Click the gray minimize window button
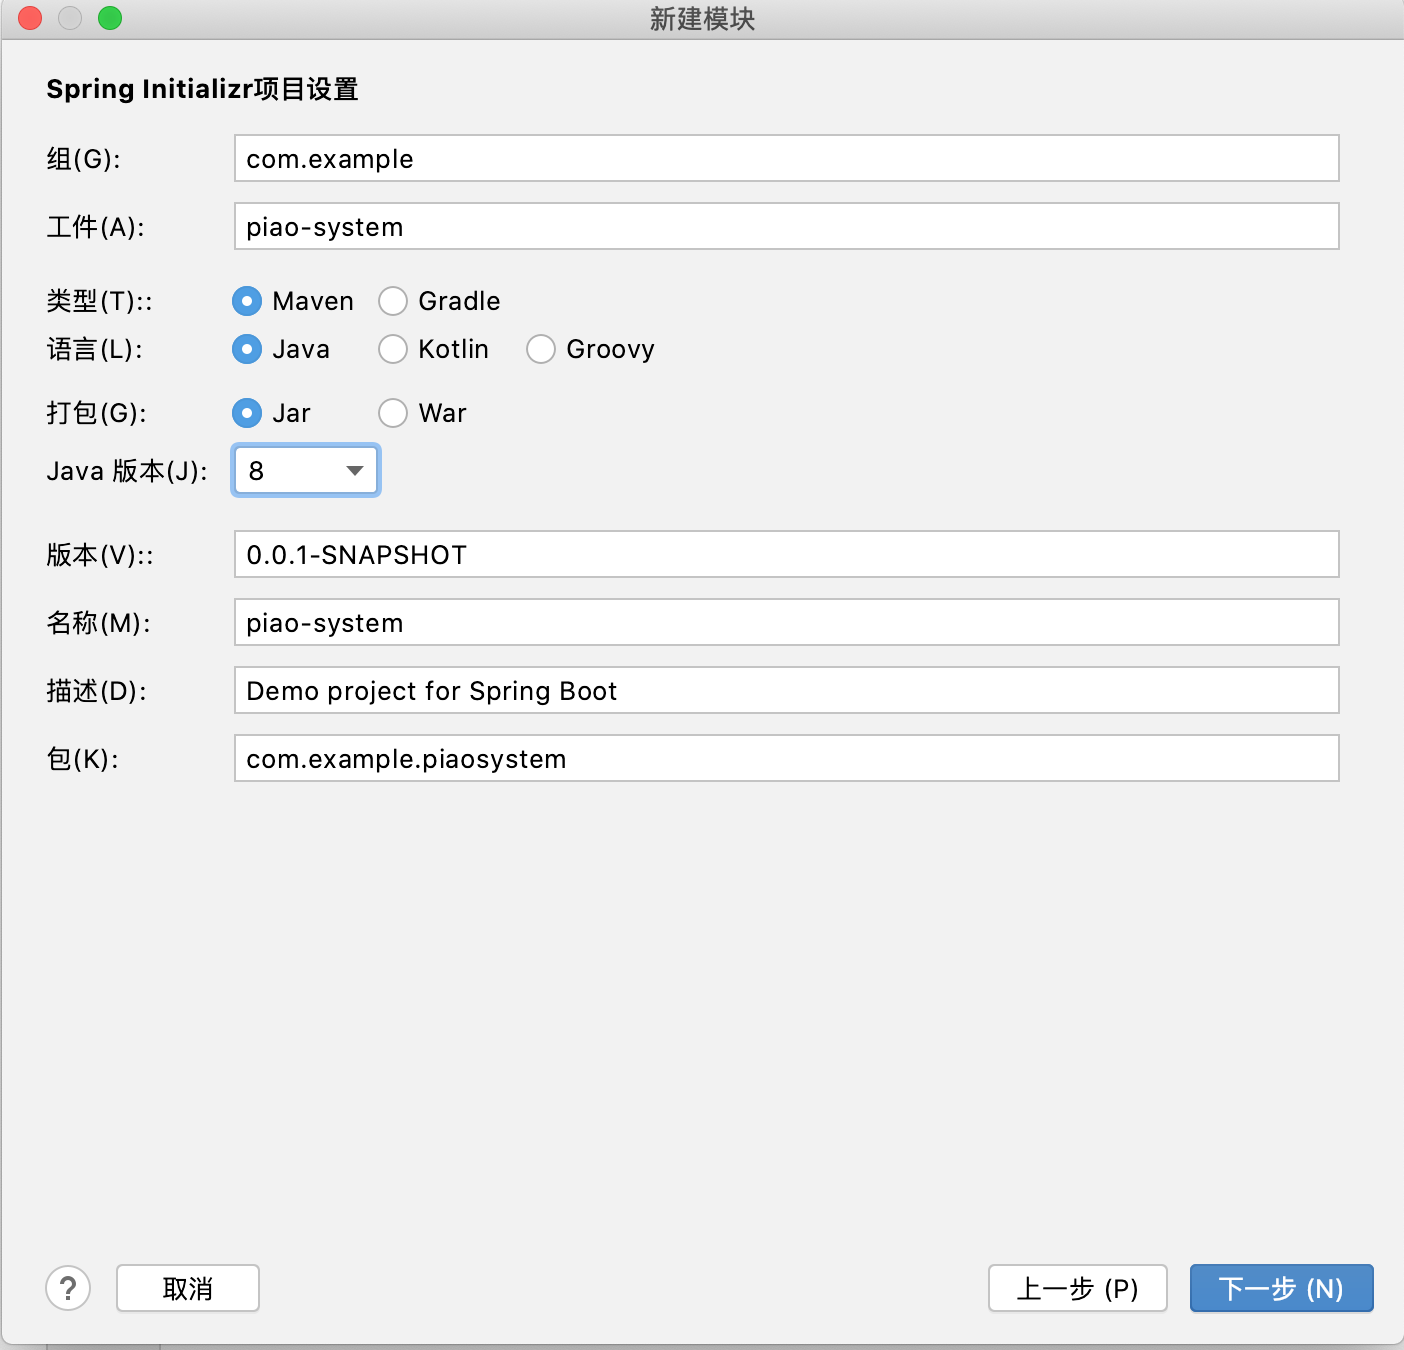The image size is (1404, 1350). (70, 18)
